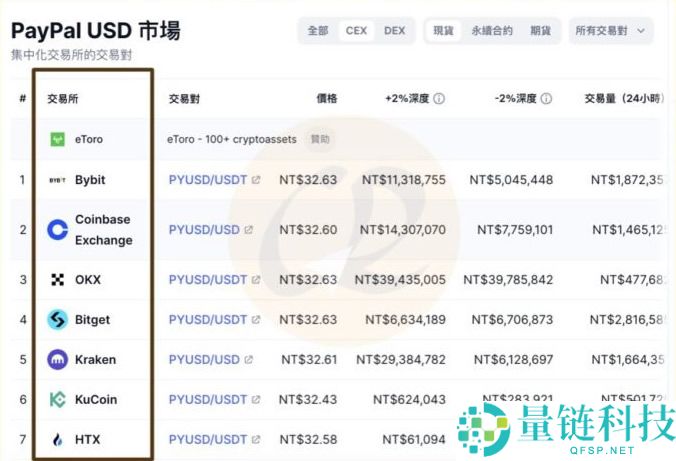Click HTX price NT$32.58
This screenshot has width=676, height=461.
(308, 439)
